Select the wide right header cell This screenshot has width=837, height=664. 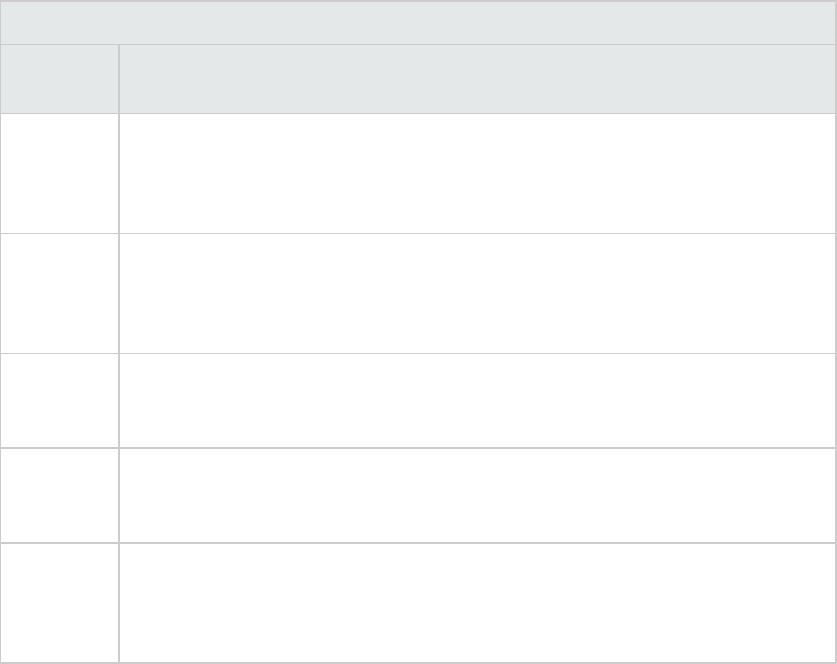[476, 79]
